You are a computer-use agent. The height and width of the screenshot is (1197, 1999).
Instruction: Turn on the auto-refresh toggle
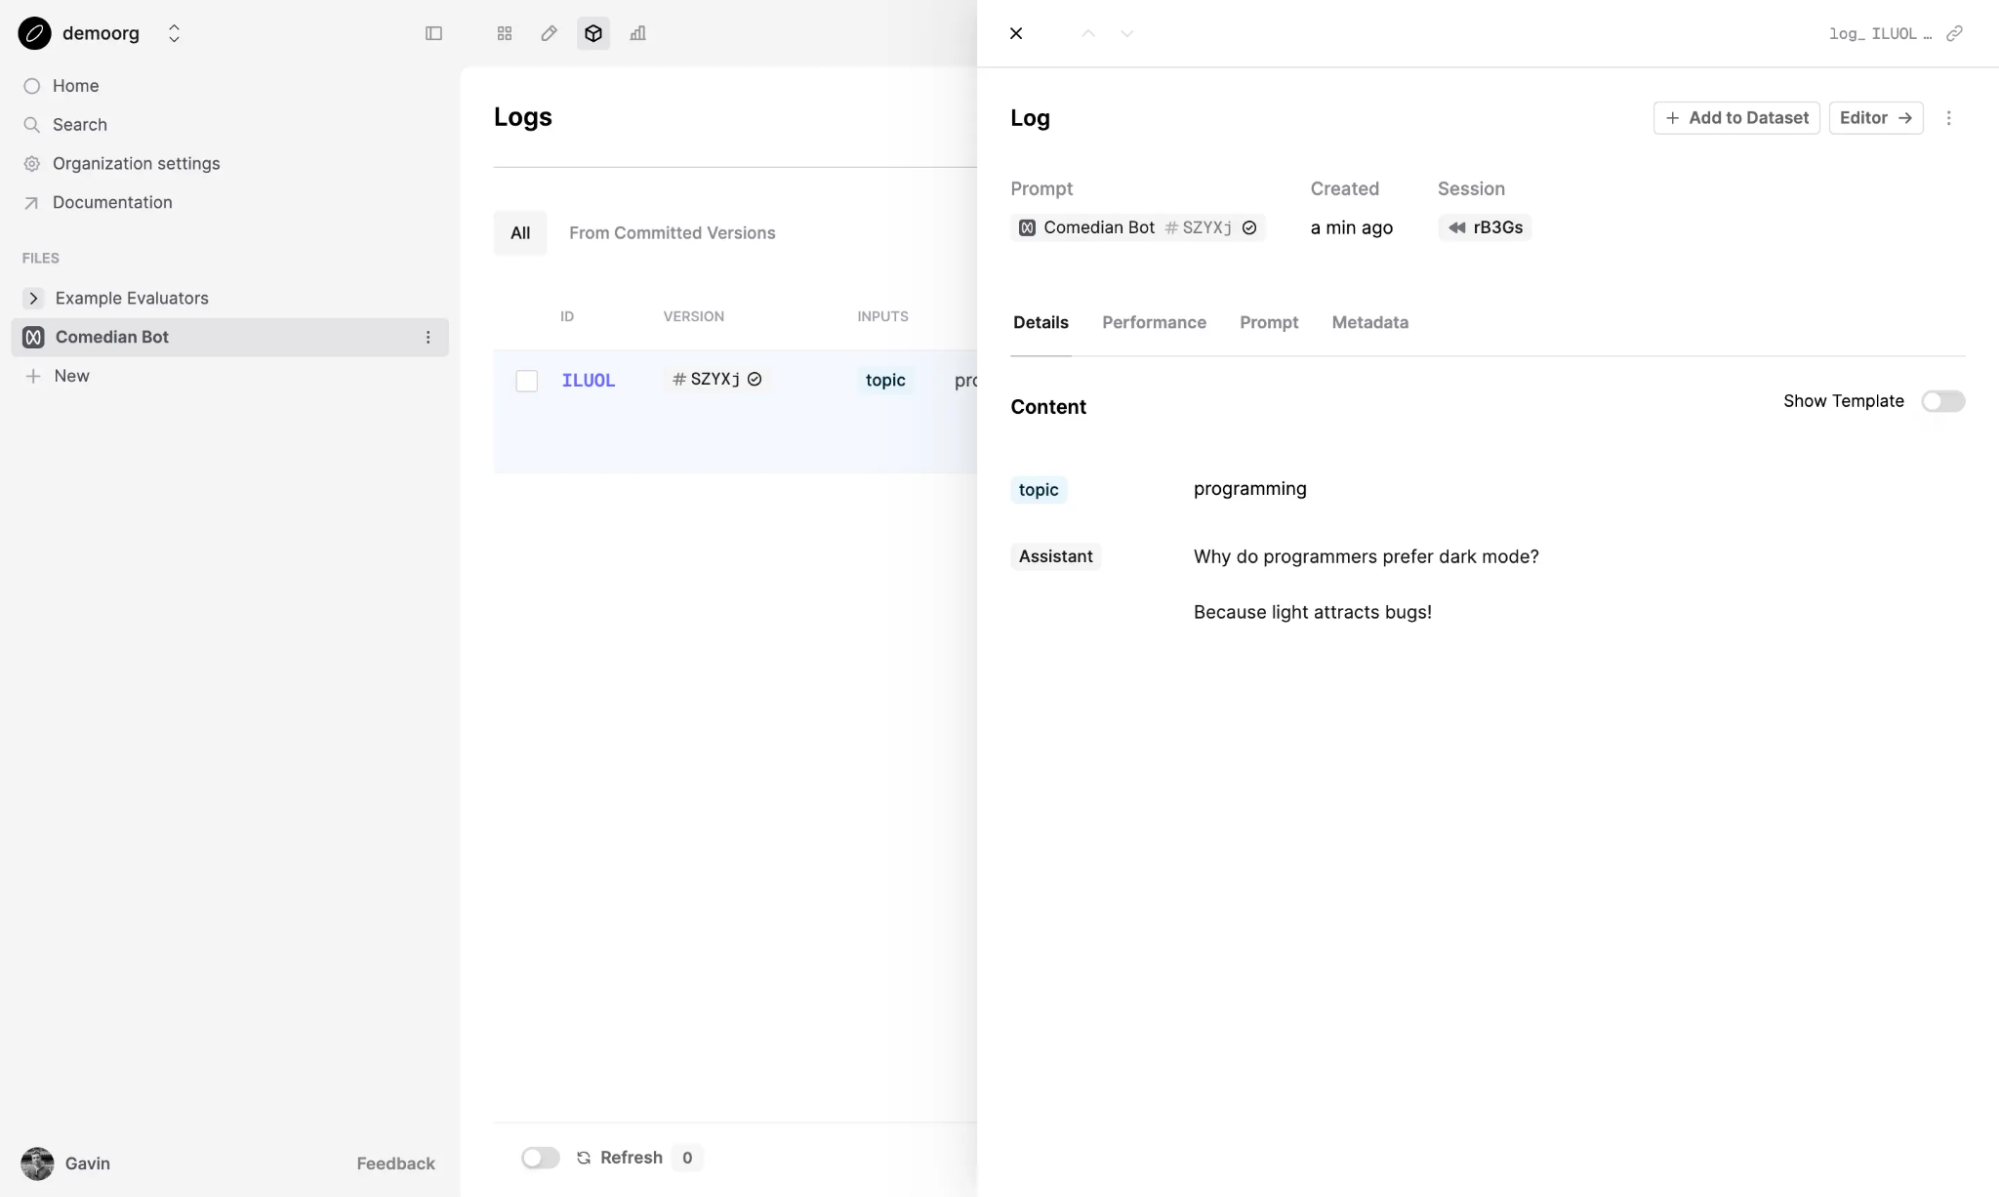tap(540, 1157)
